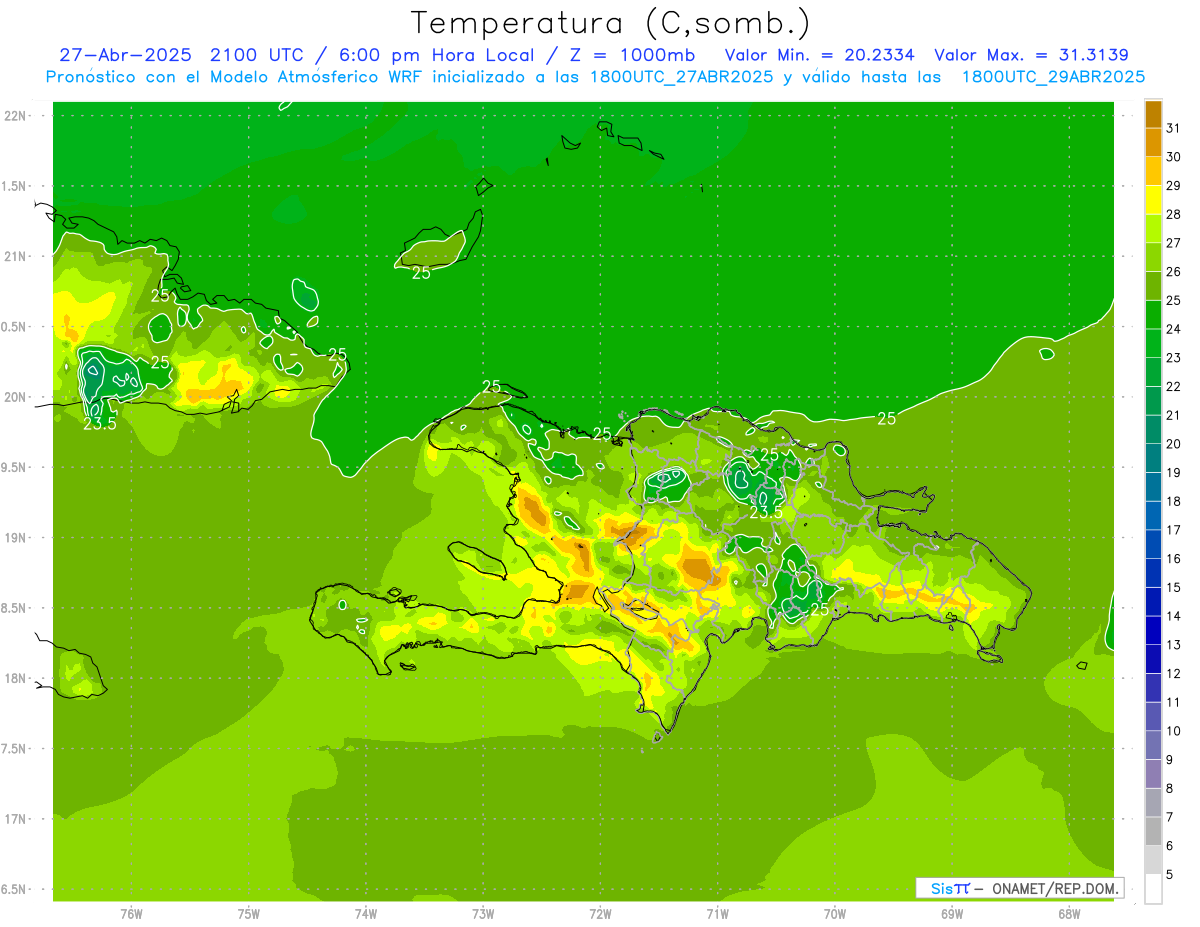Pick the green 24–25 colorbar segment
The width and height of the screenshot is (1200, 927).
[x=1153, y=315]
